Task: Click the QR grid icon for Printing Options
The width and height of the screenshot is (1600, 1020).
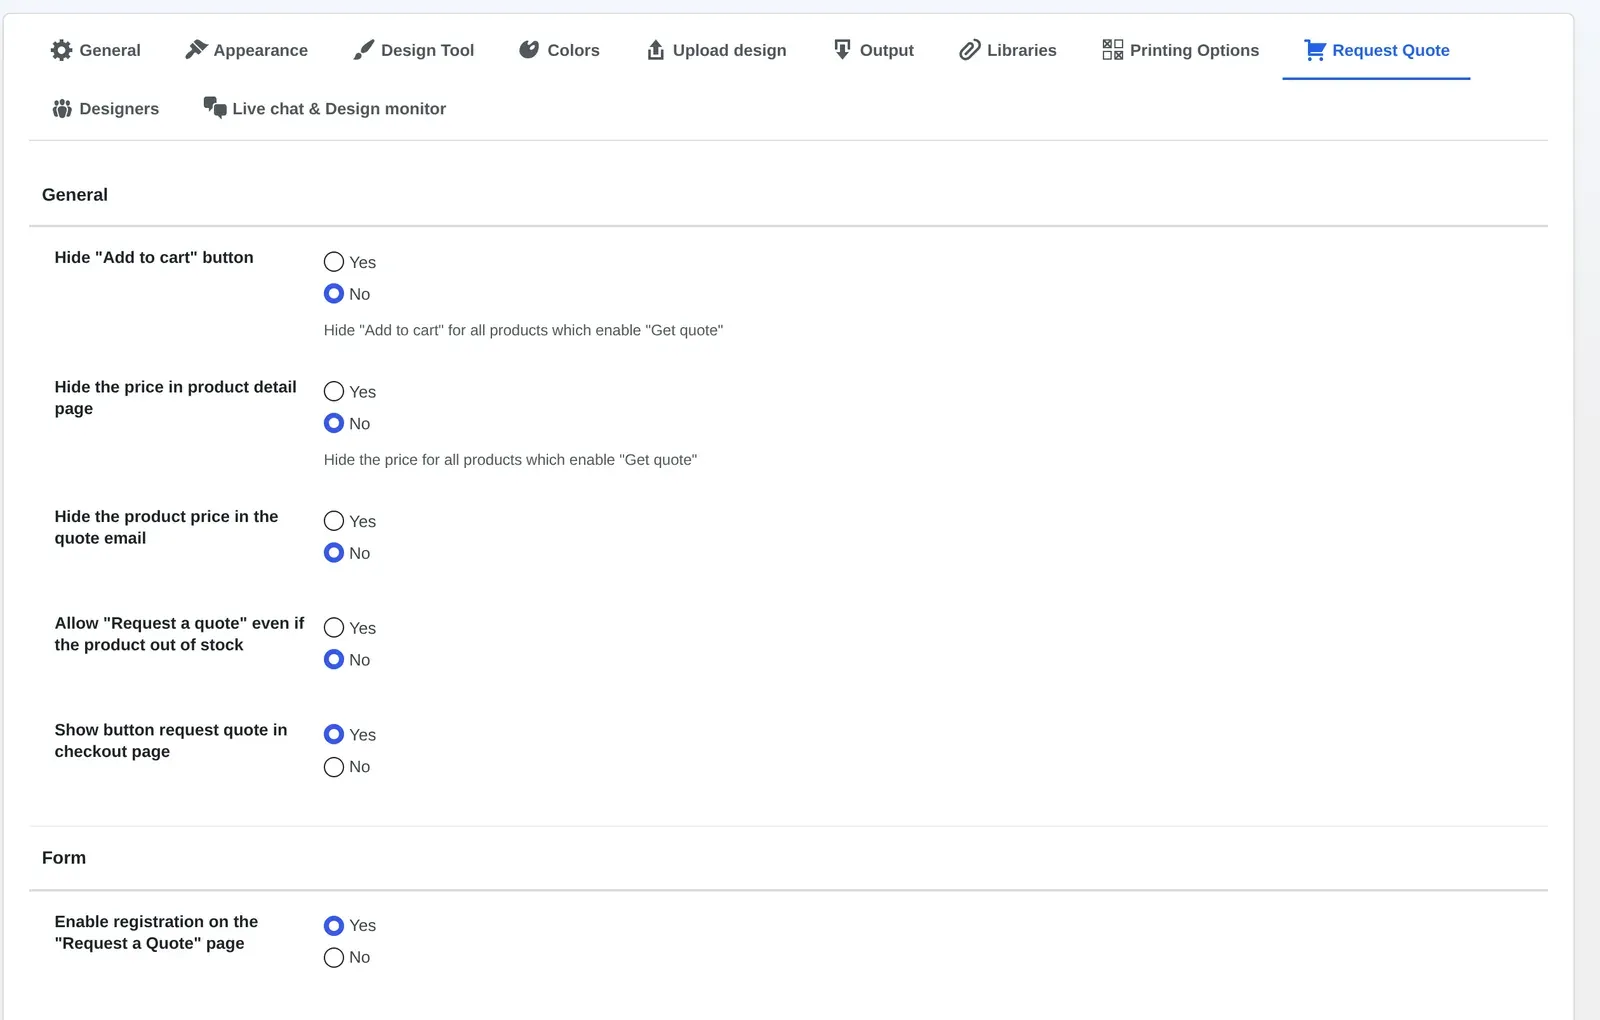Action: 1113,50
